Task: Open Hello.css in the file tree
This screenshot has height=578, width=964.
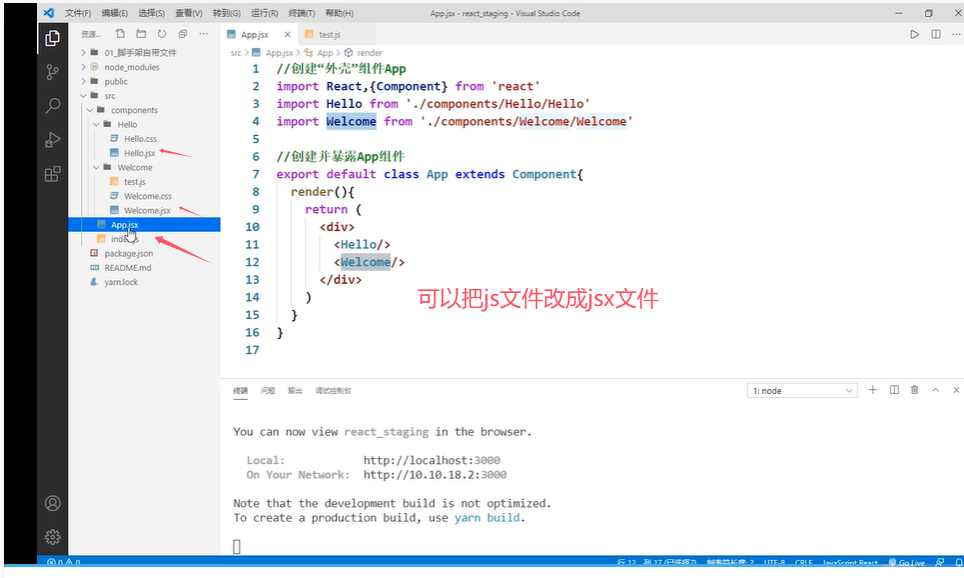Action: click(140, 138)
